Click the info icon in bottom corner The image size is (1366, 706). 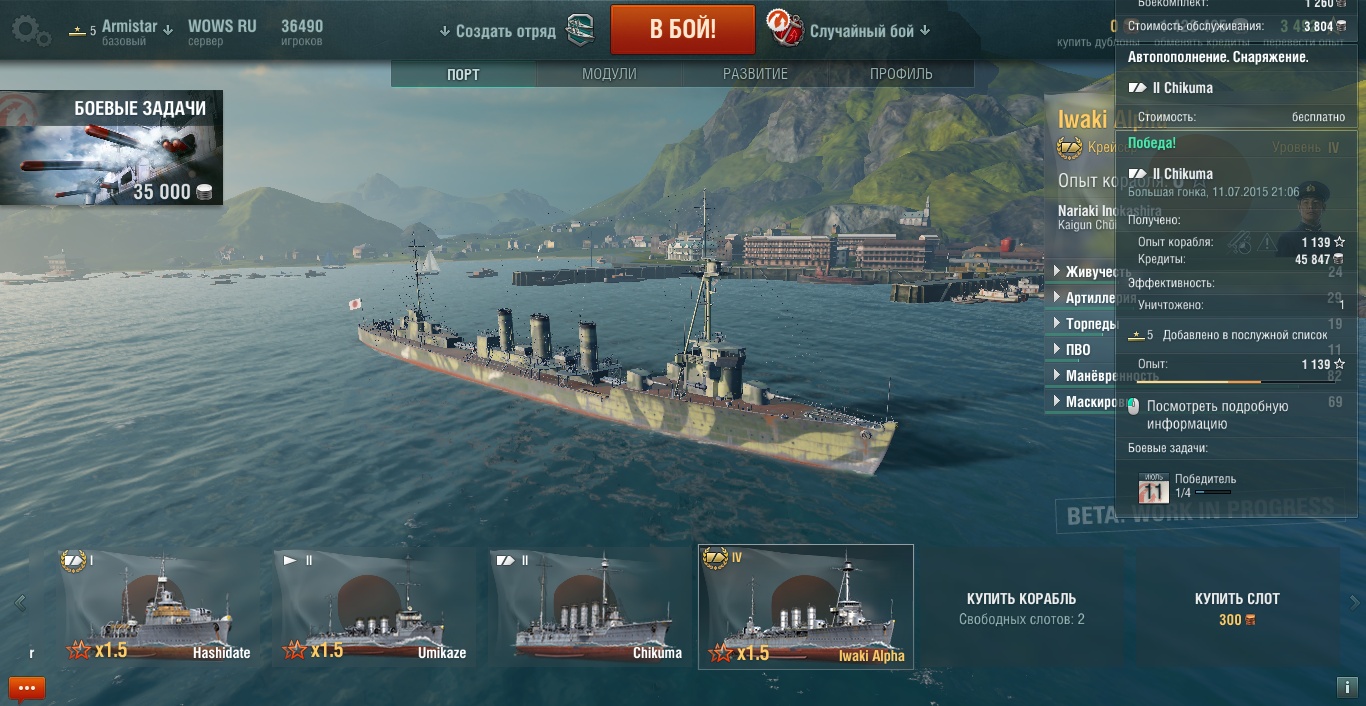coord(1346,688)
